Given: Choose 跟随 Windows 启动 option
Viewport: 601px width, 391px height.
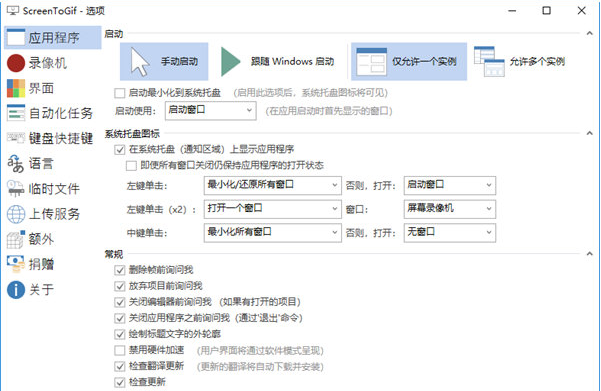Looking at the screenshot, I should click(x=278, y=62).
